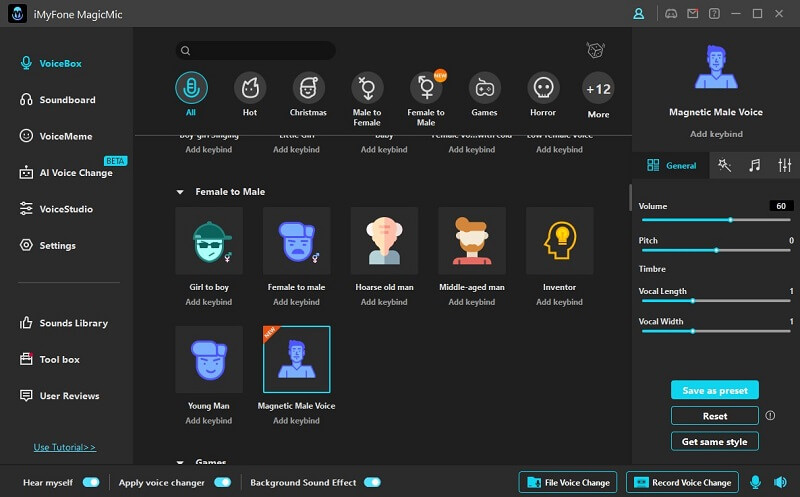This screenshot has width=800, height=497.
Task: Open the VoiceBox section
Action: pos(51,63)
